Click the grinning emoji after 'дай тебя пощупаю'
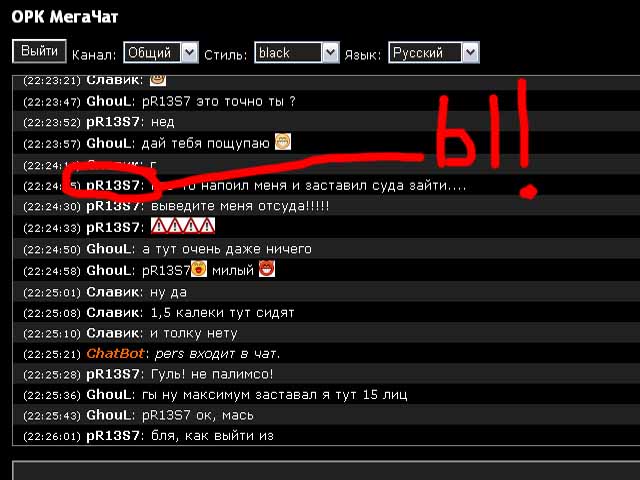The height and width of the screenshot is (480, 640). pyautogui.click(x=282, y=142)
